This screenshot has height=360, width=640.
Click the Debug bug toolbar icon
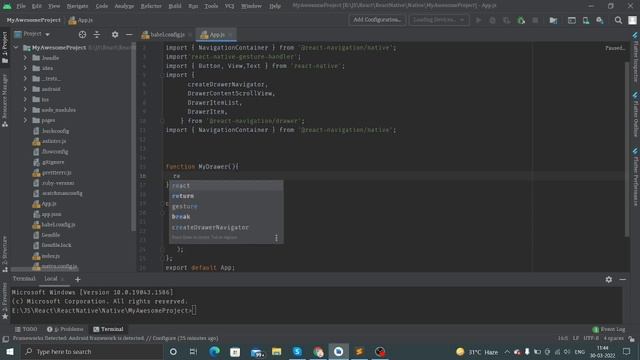pyautogui.click(x=493, y=20)
